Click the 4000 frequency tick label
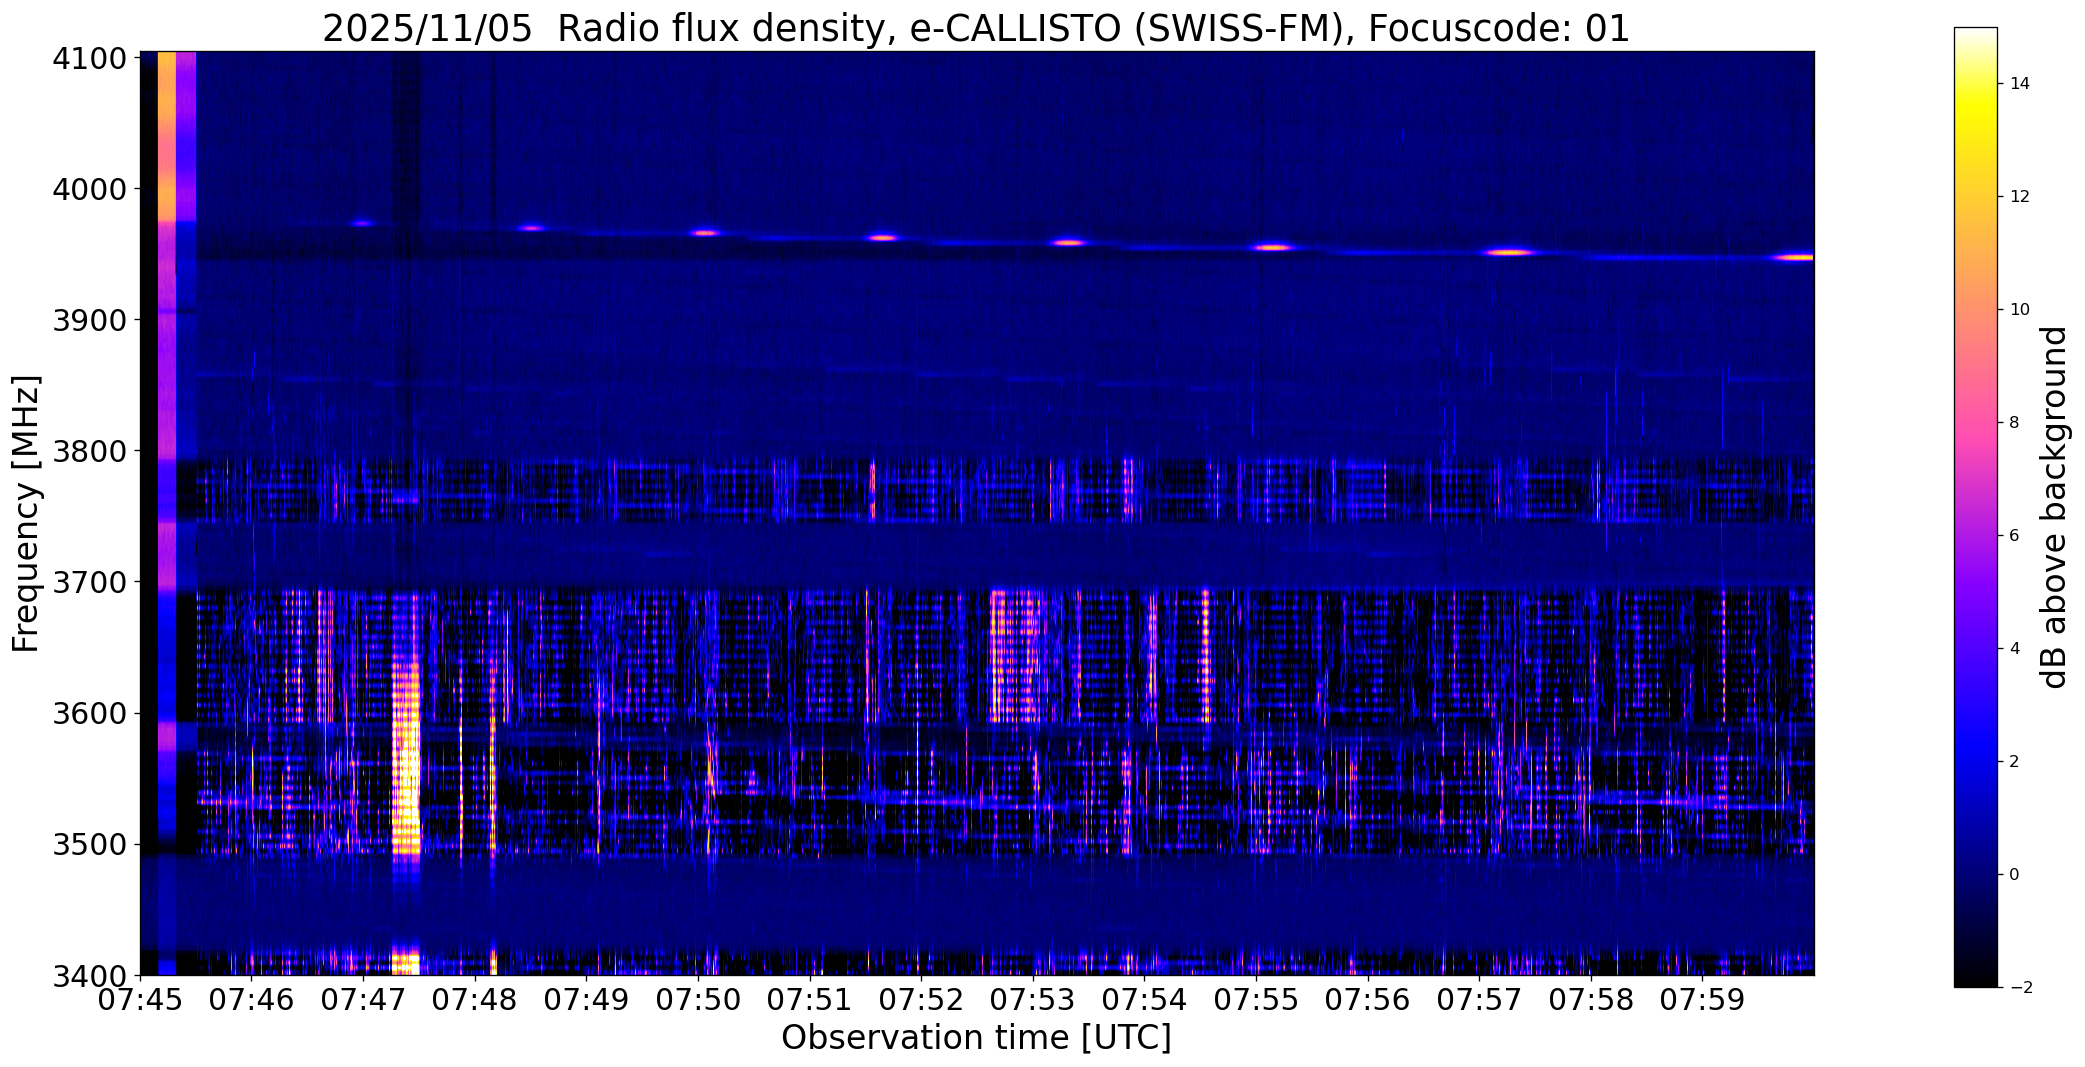Screen dimensions: 2085x1067 [89, 189]
